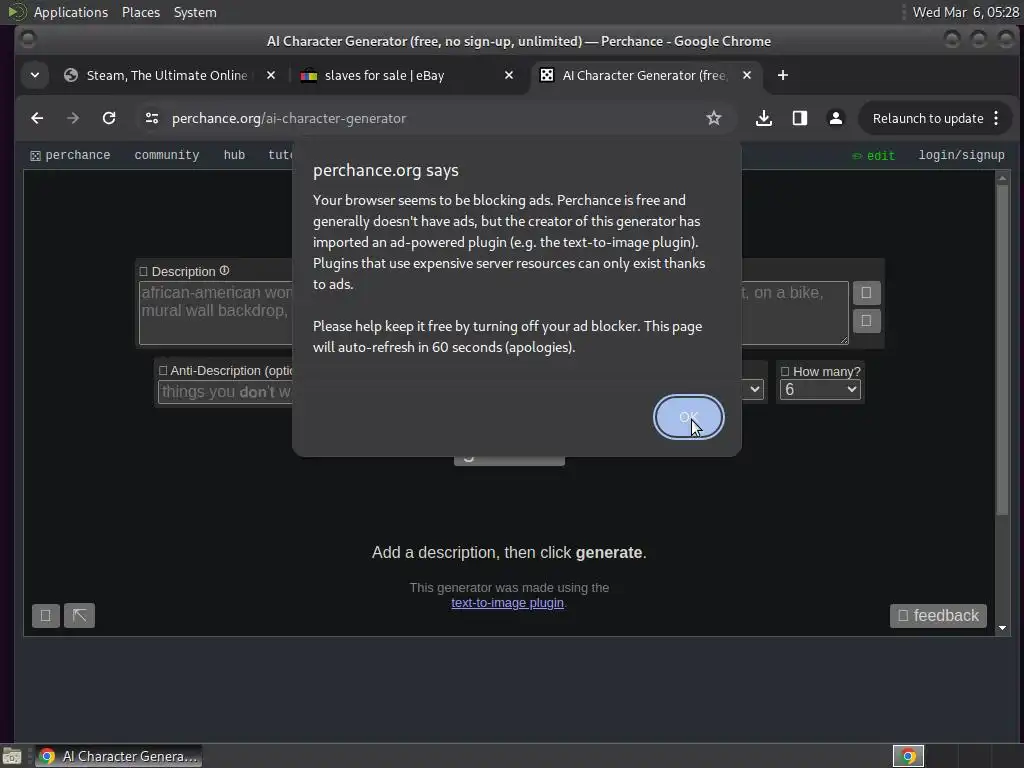The height and width of the screenshot is (768, 1024).
Task: Open the Applications menu
Action: coord(71,12)
